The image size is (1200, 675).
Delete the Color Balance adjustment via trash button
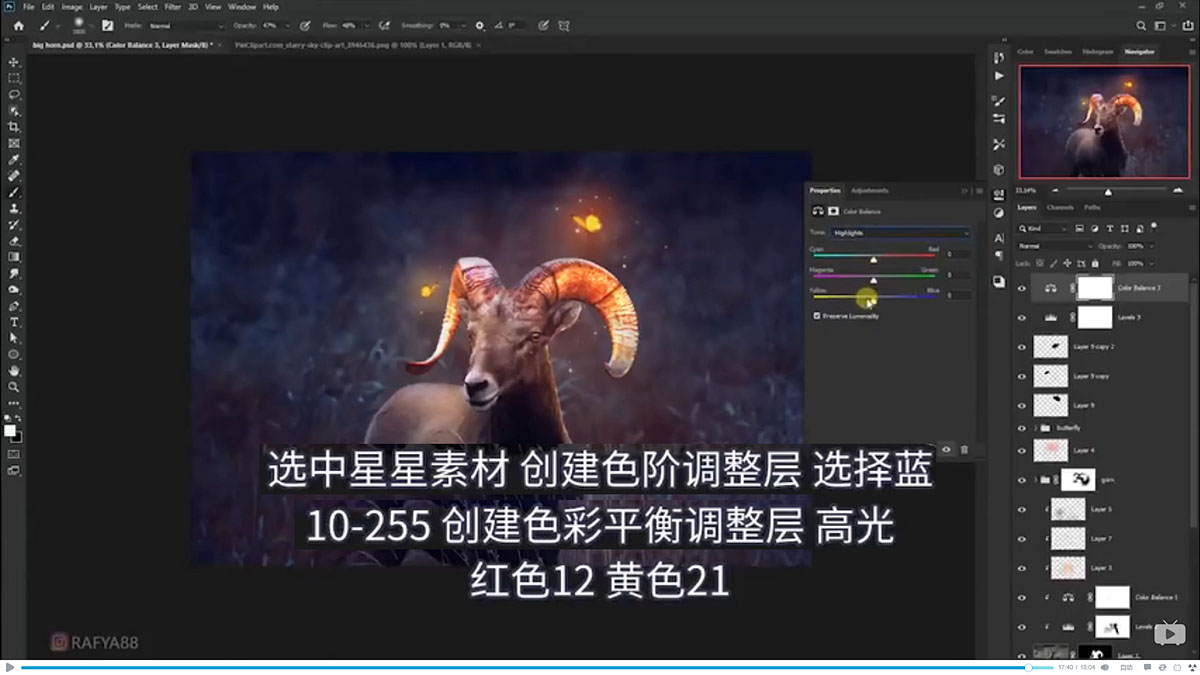coord(963,450)
